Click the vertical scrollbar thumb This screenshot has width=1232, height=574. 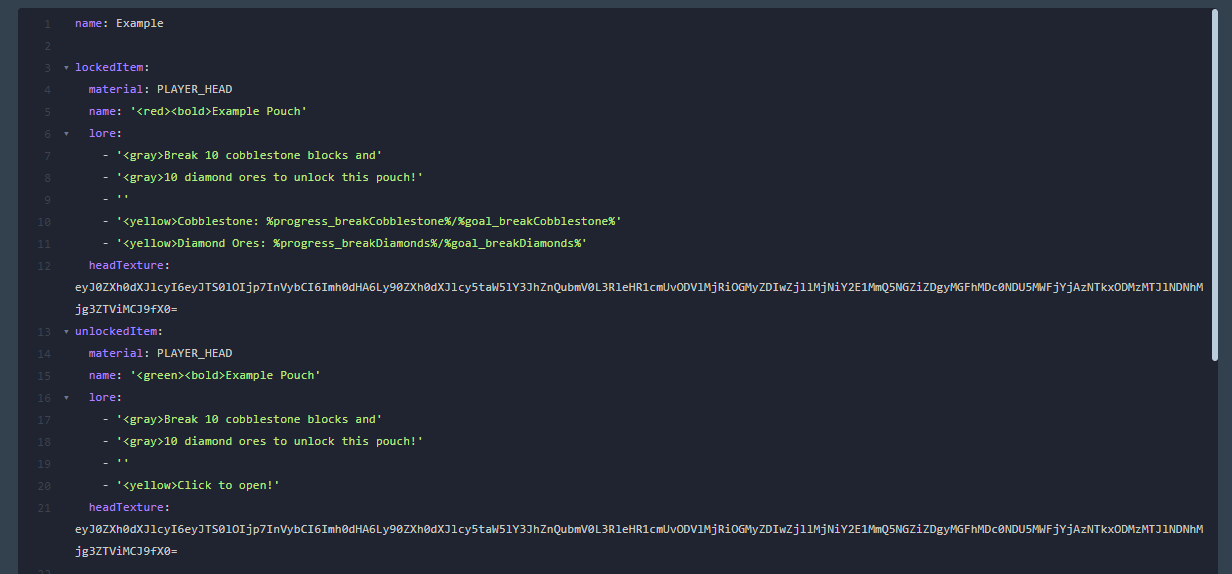pos(1215,185)
